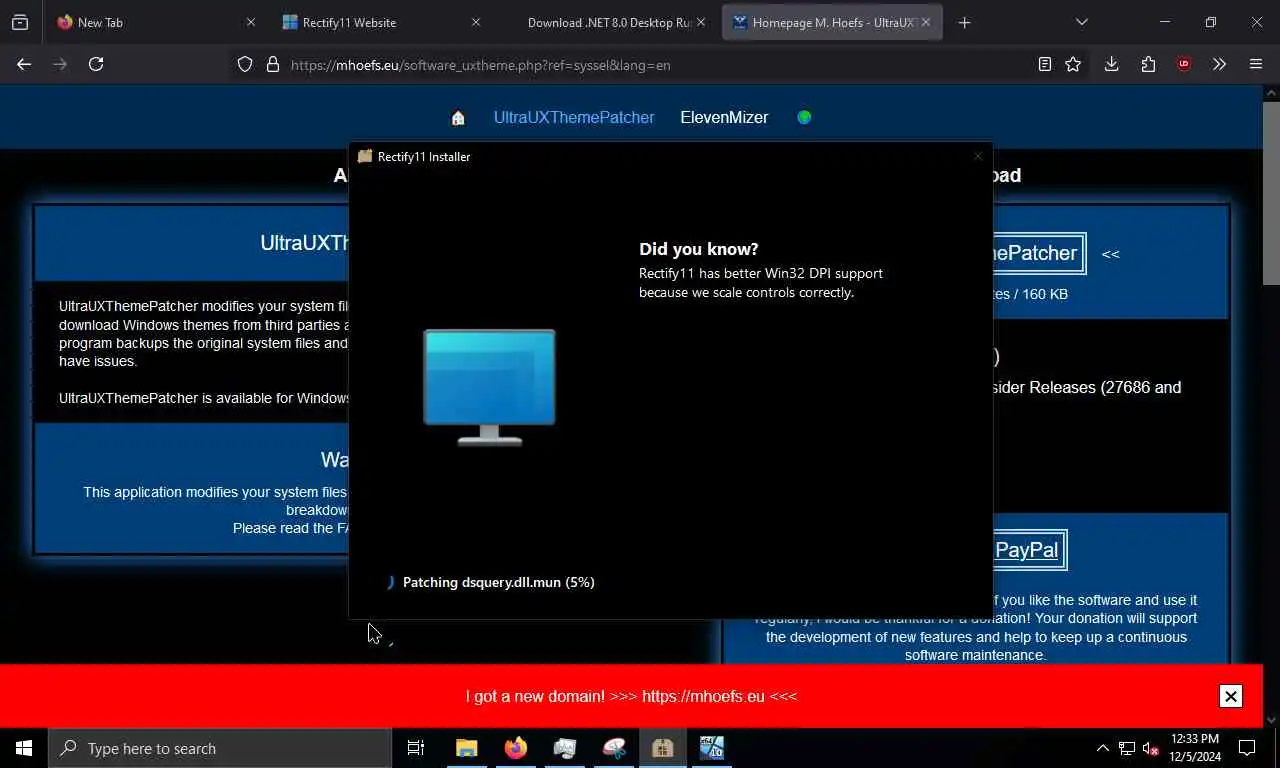The height and width of the screenshot is (768, 1280).
Task: Open the notifications action center
Action: point(1247,748)
